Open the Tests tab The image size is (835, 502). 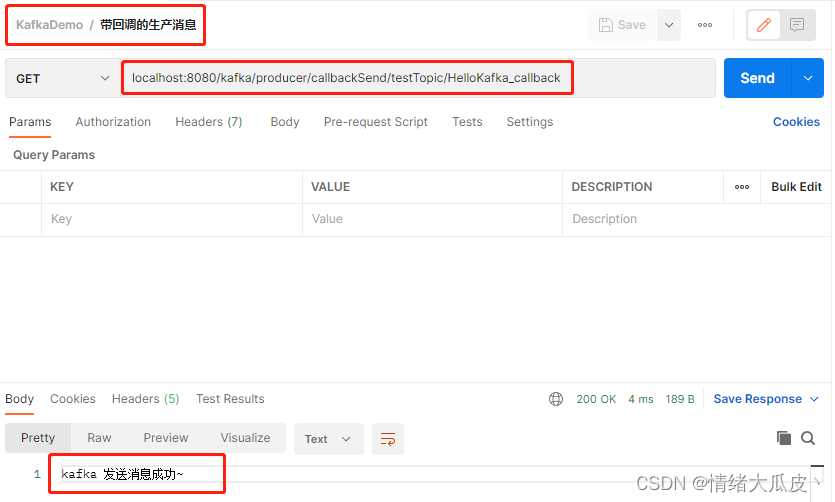(x=467, y=122)
